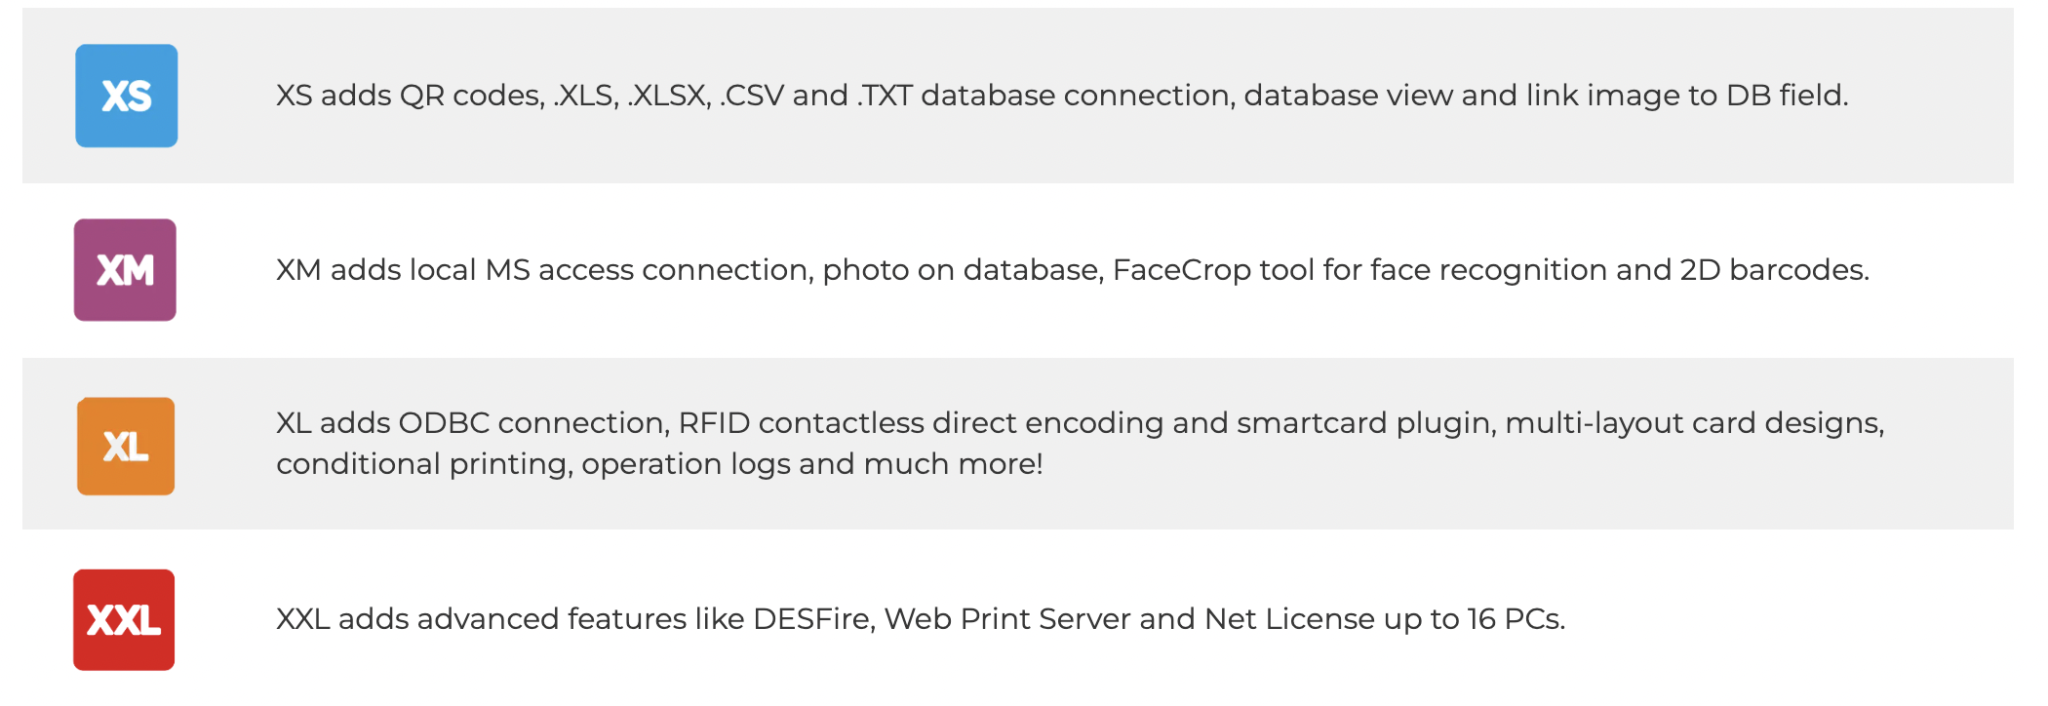Click the XXL edition description sentence
Screen dimensions: 2048x706
(x=920, y=619)
